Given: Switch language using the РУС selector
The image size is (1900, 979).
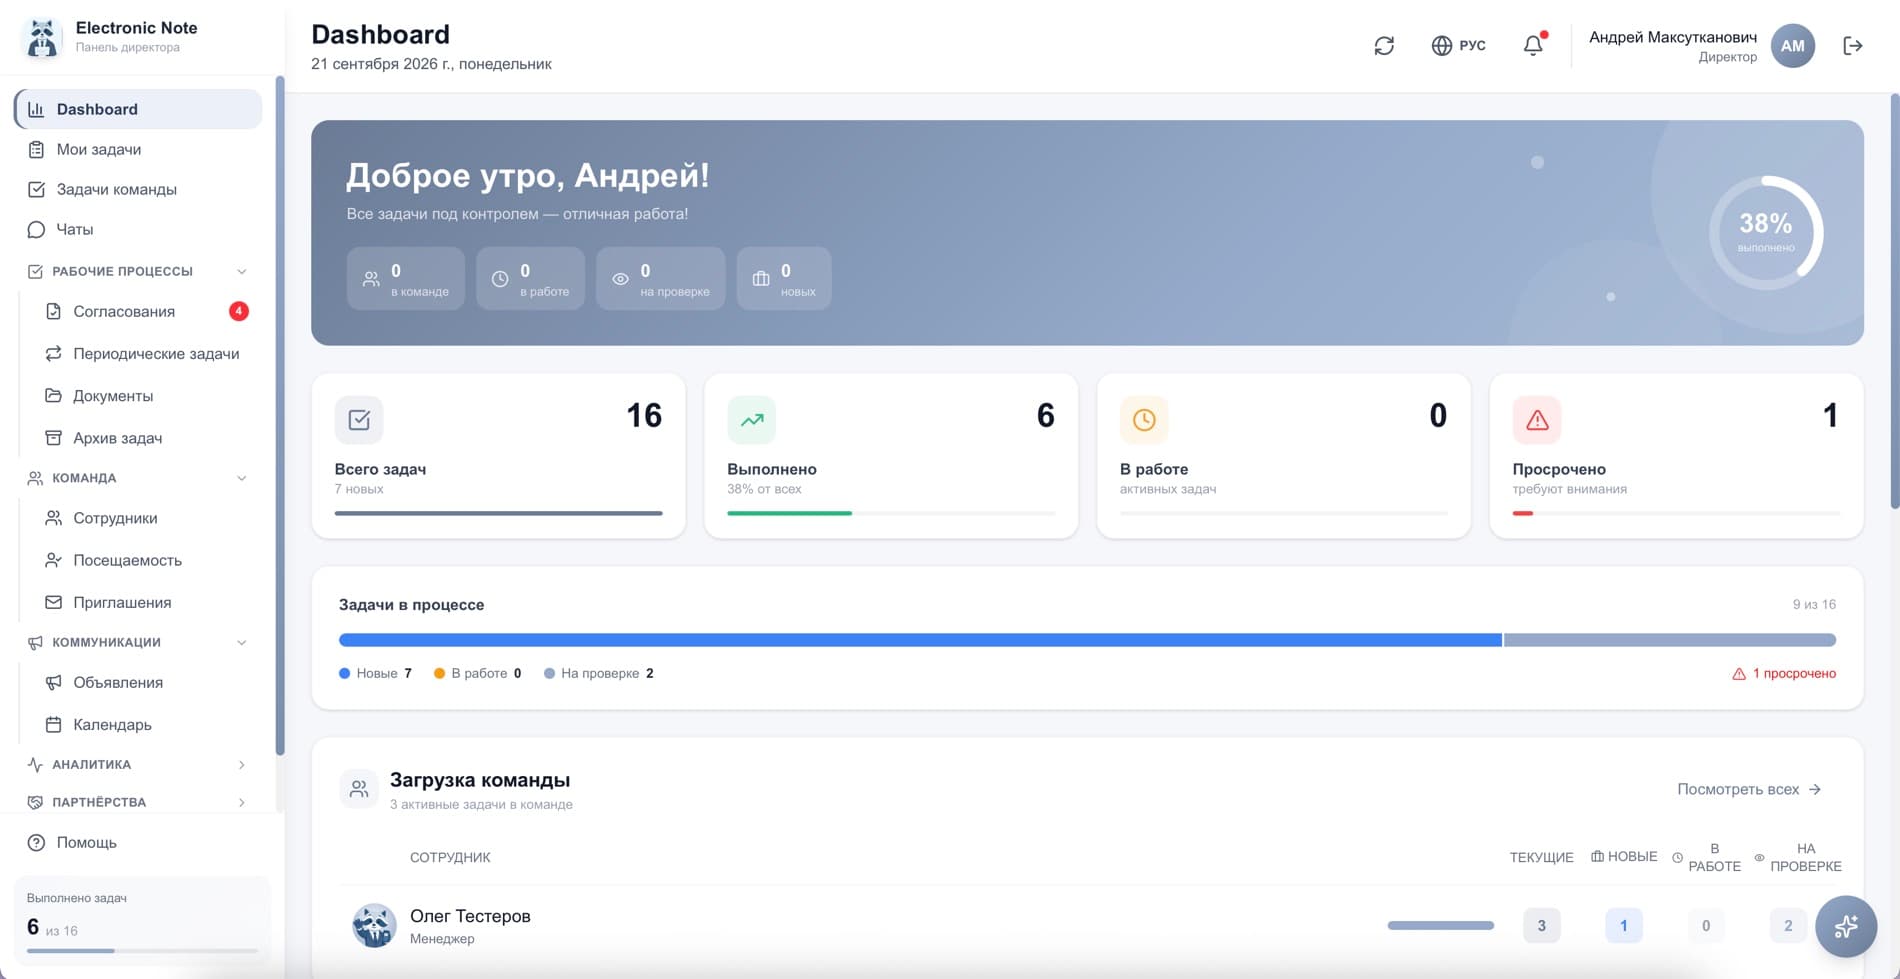Looking at the screenshot, I should 1458,46.
